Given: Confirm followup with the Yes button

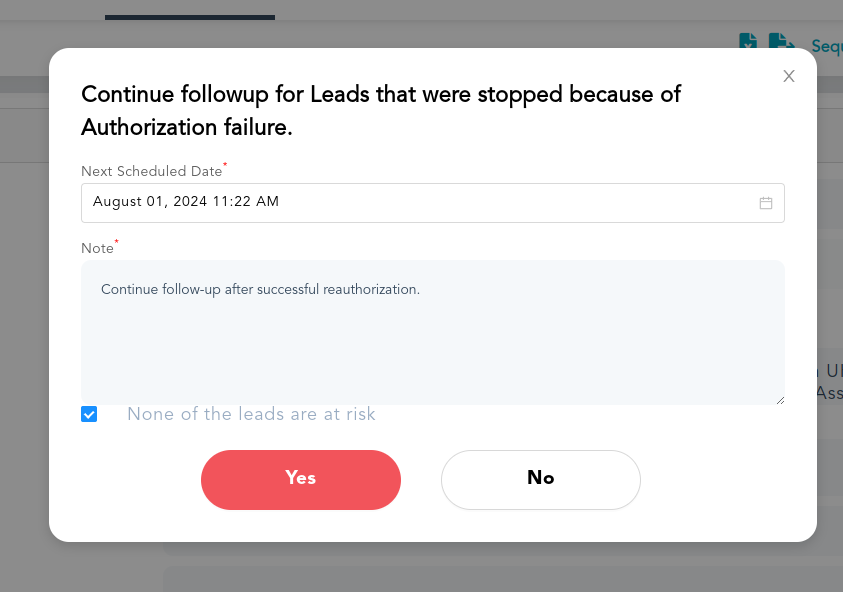Looking at the screenshot, I should click(x=301, y=480).
